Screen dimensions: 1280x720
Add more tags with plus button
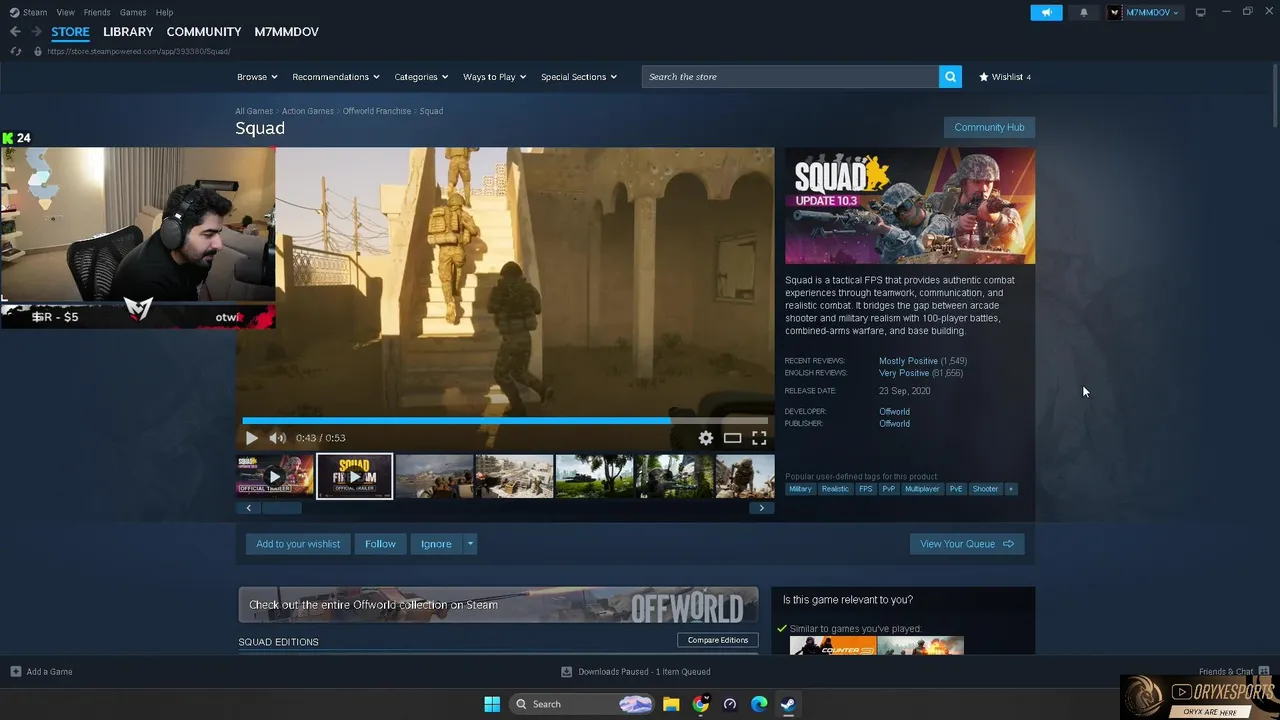1010,489
